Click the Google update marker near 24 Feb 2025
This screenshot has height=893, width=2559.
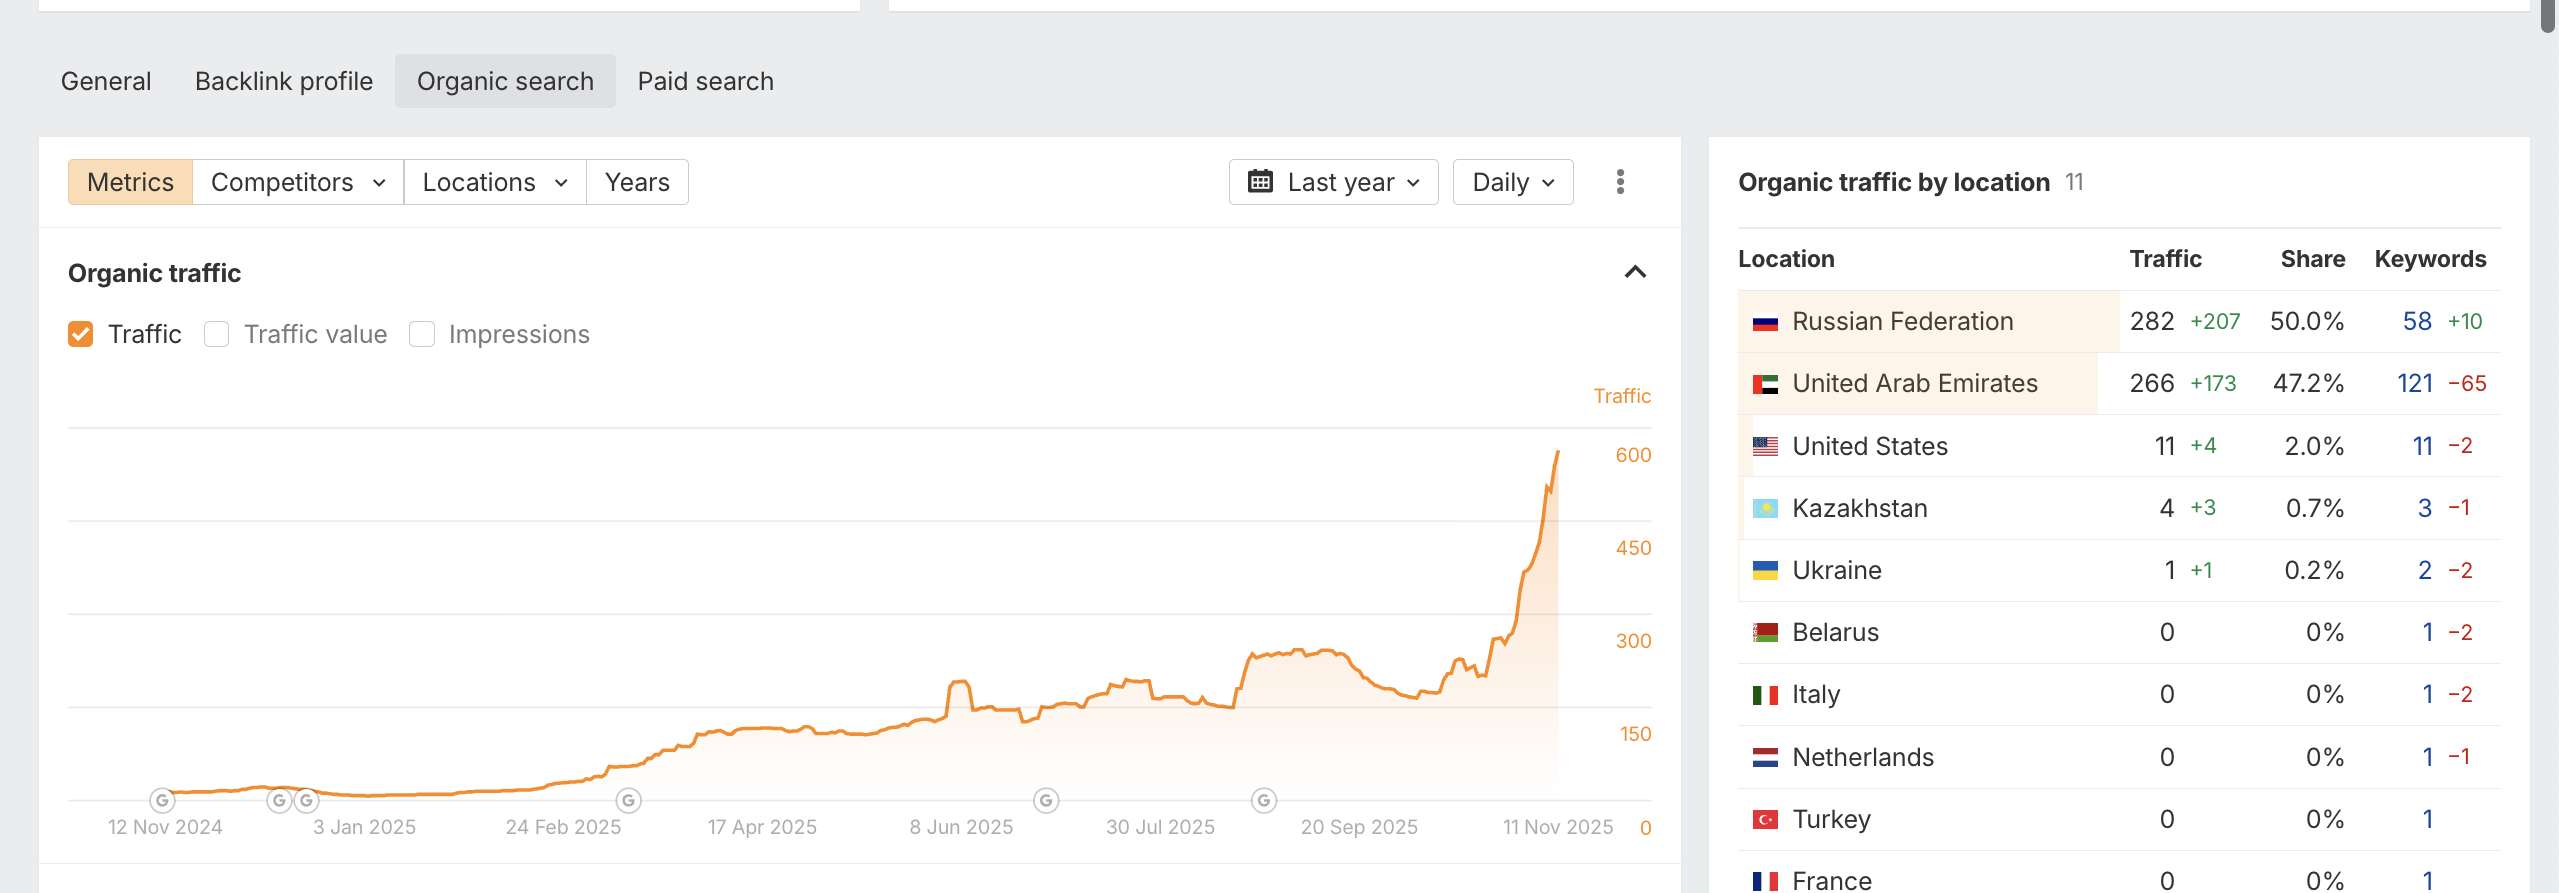628,800
